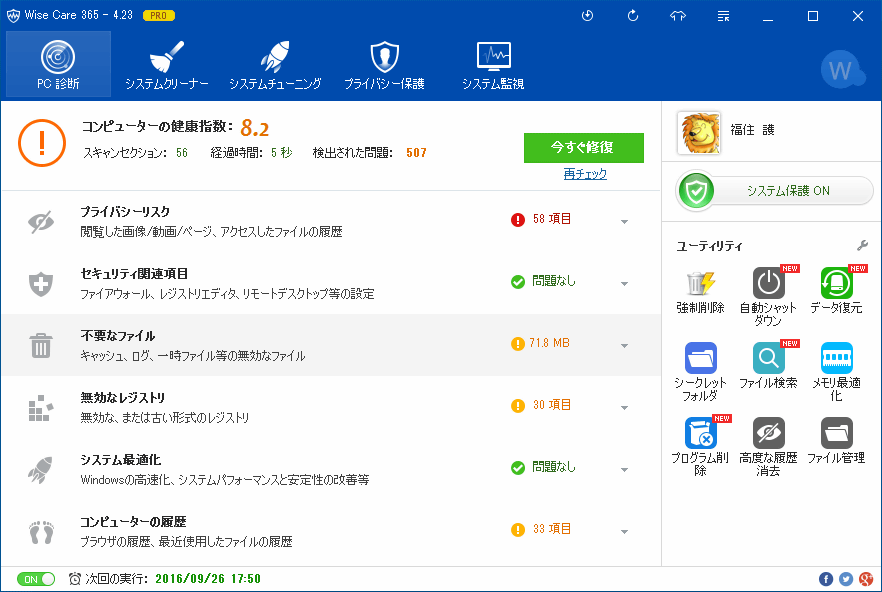The image size is (882, 592).
Task: Open 高度な履歴消去 utility
Action: point(768,446)
